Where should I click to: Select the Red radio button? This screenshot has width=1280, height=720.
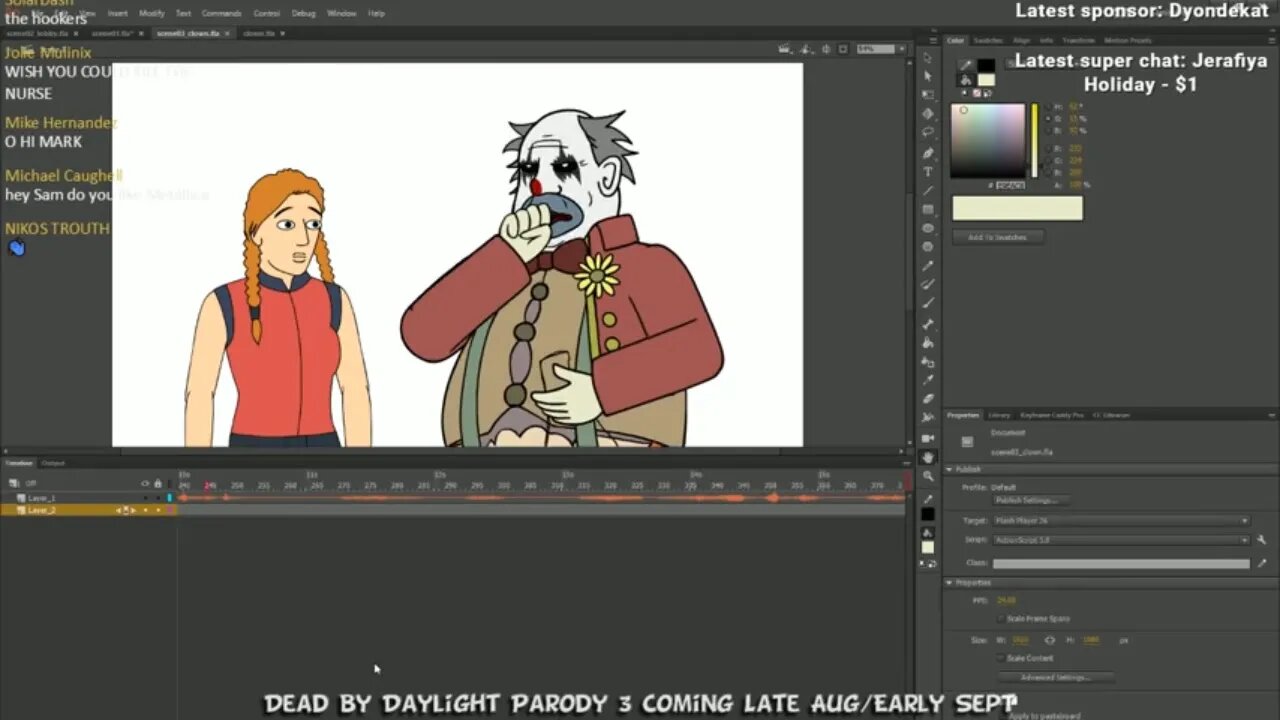coord(1048,148)
